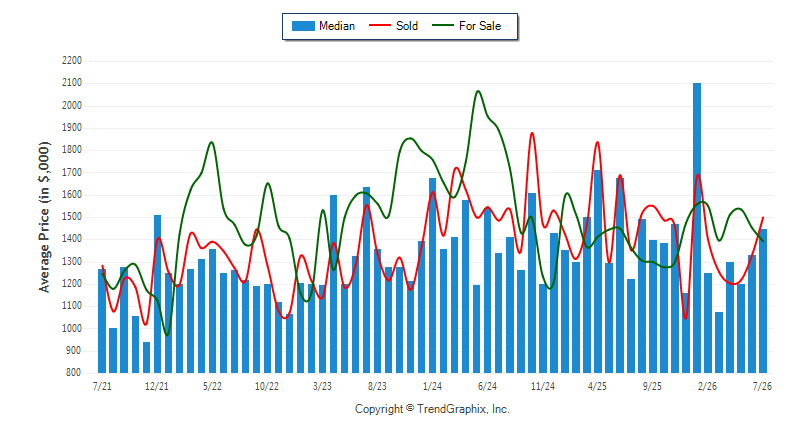The image size is (800, 434).
Task: Click the first bar above 7/21
Action: pyautogui.click(x=102, y=321)
